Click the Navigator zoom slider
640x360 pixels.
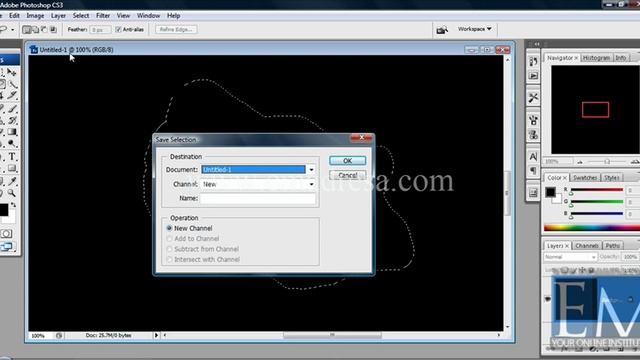[607, 162]
